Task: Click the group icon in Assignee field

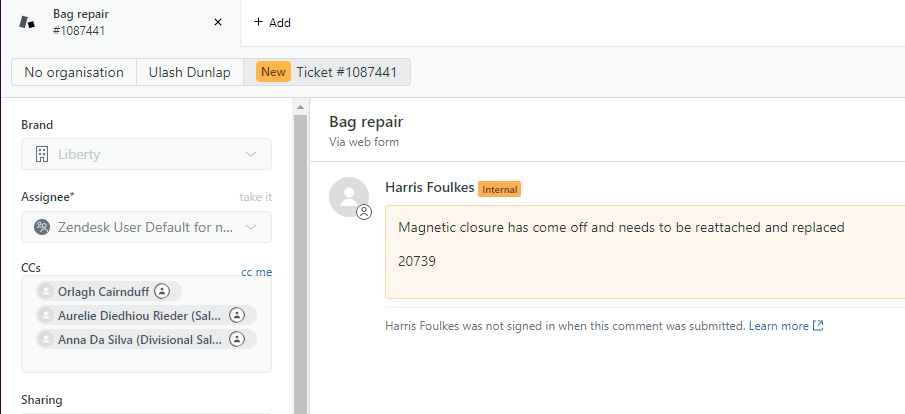Action: (x=41, y=227)
